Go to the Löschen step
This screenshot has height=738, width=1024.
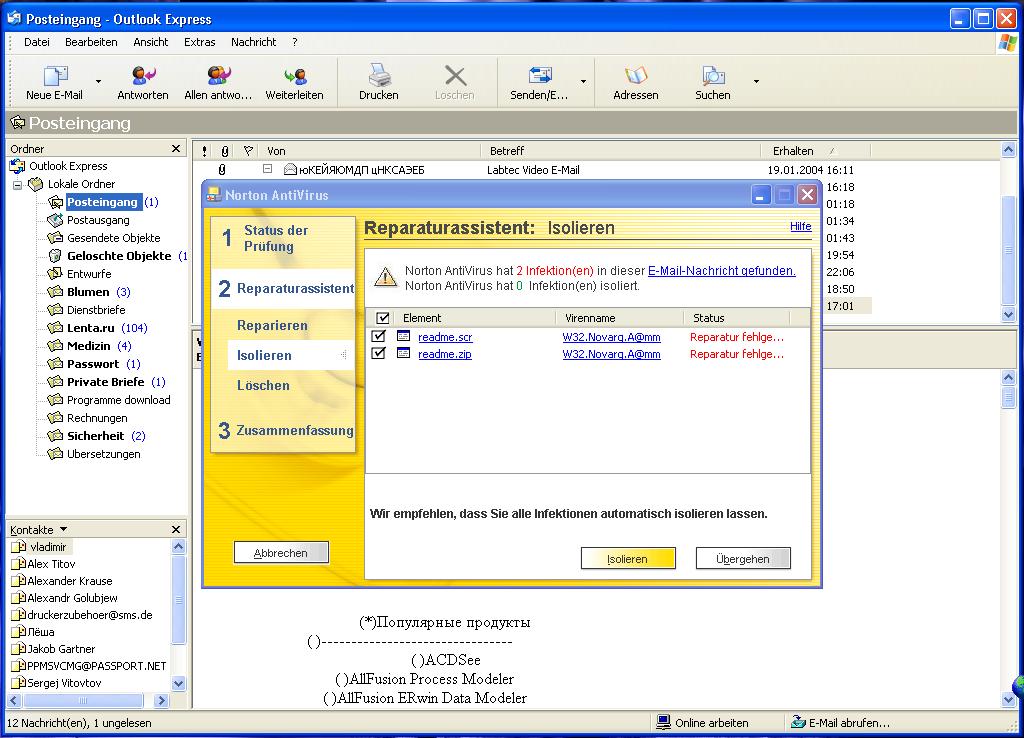pyautogui.click(x=263, y=385)
